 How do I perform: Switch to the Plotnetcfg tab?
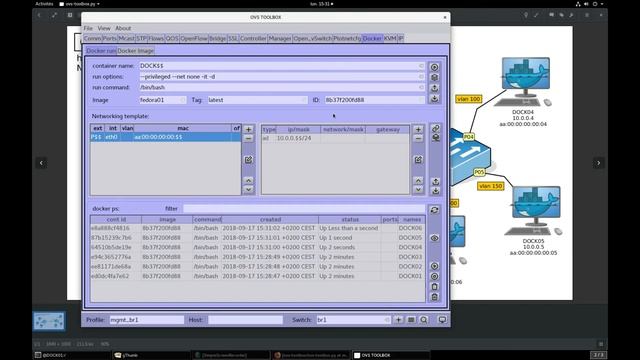347,38
